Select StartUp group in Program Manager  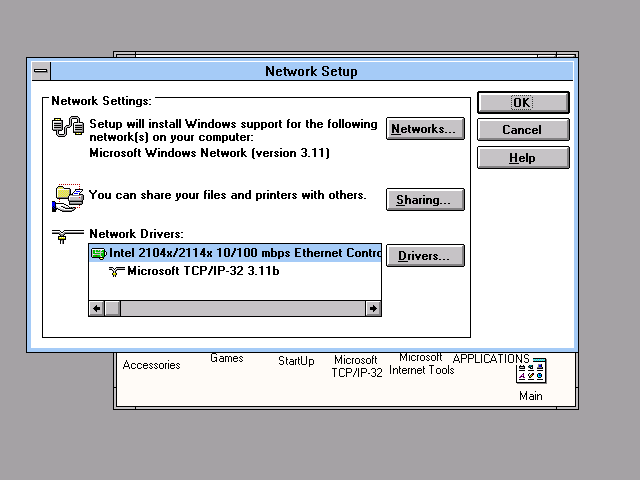296,361
